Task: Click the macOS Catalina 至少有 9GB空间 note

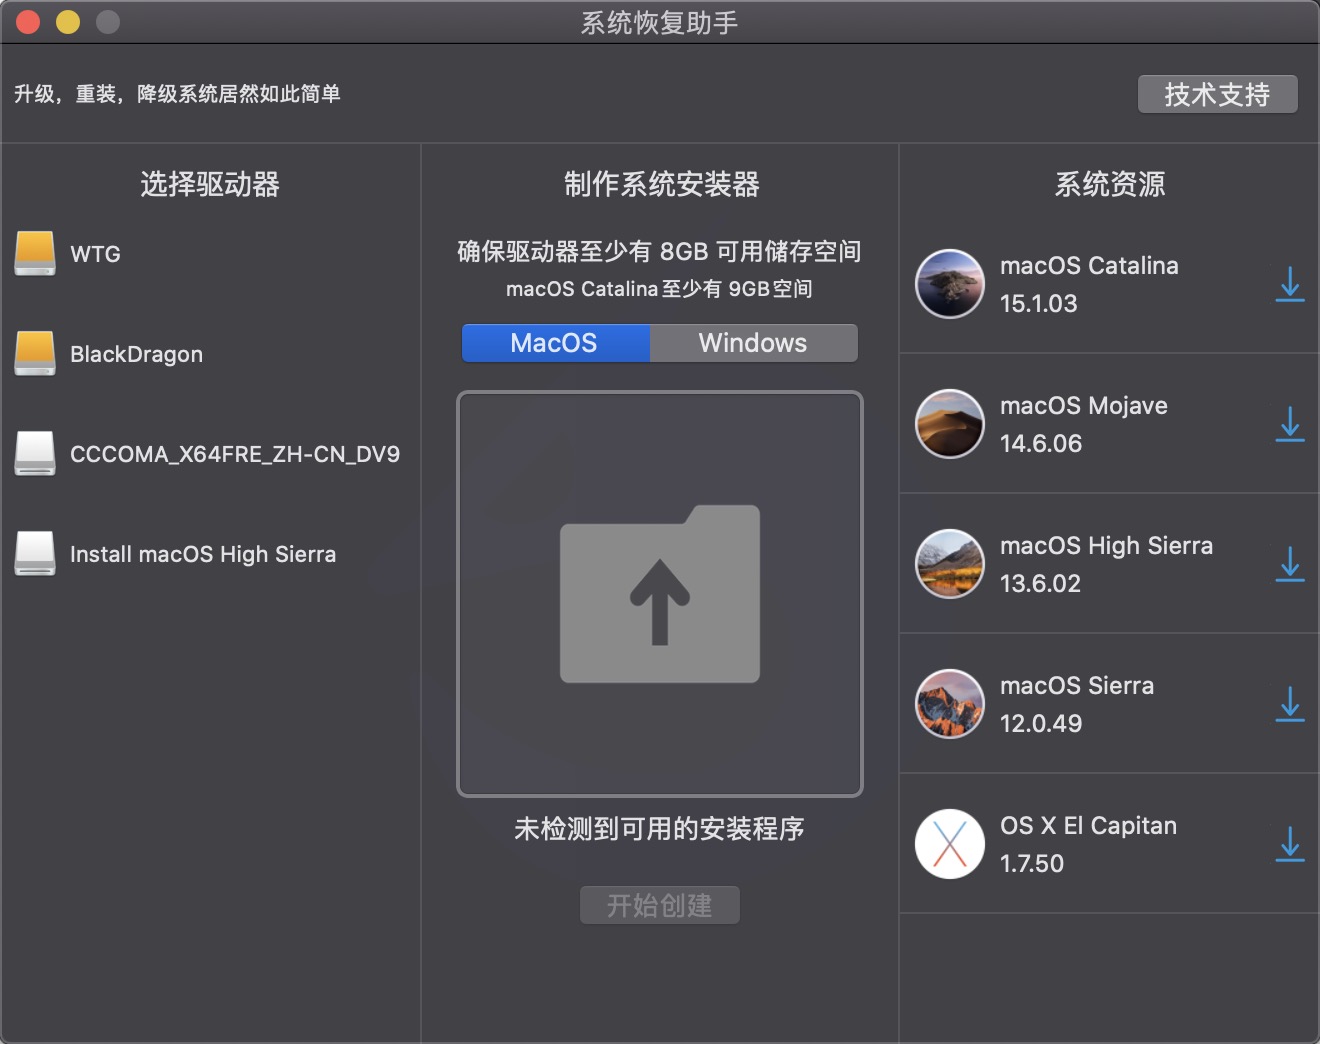Action: tap(659, 289)
